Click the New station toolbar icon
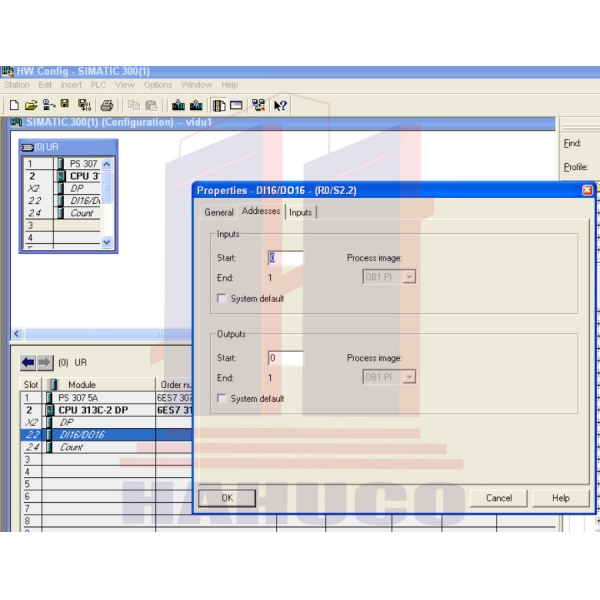The height and width of the screenshot is (600, 600). coord(14,105)
